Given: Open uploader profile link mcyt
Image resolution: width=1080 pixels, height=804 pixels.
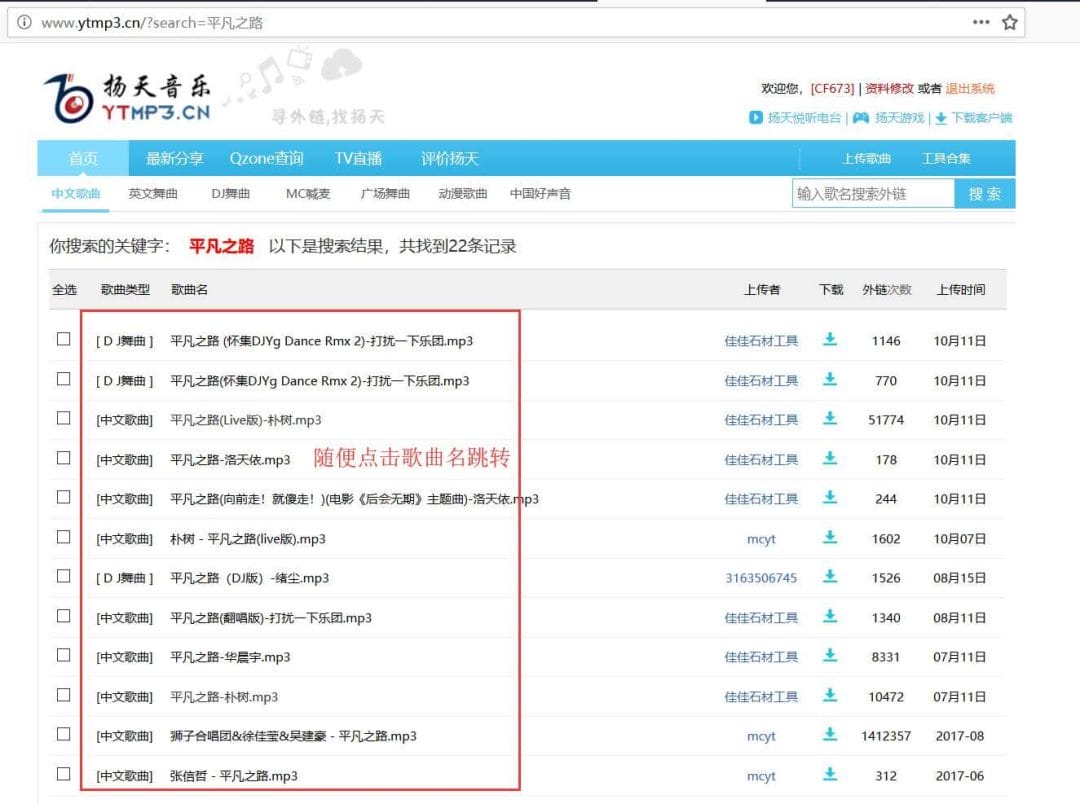Looking at the screenshot, I should pos(762,538).
